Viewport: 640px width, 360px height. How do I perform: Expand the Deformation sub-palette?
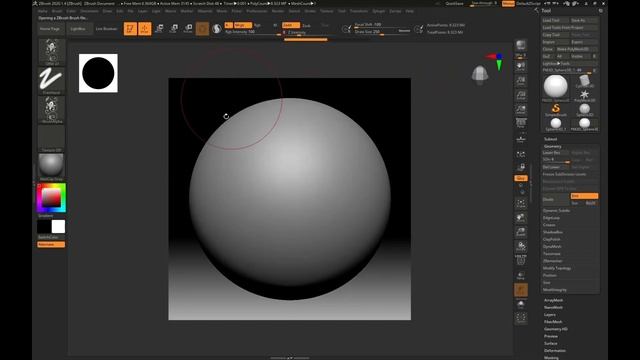[555, 351]
